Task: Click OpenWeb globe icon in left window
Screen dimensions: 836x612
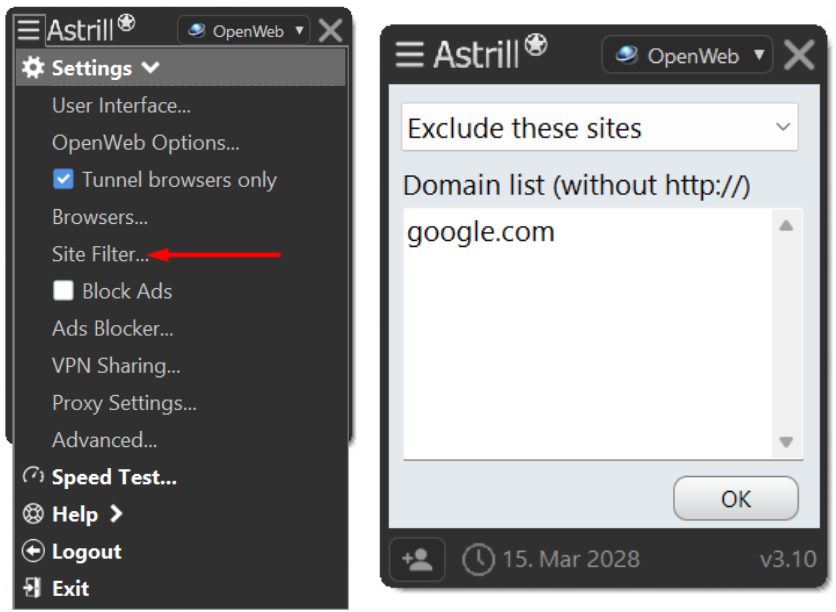Action: (x=197, y=30)
